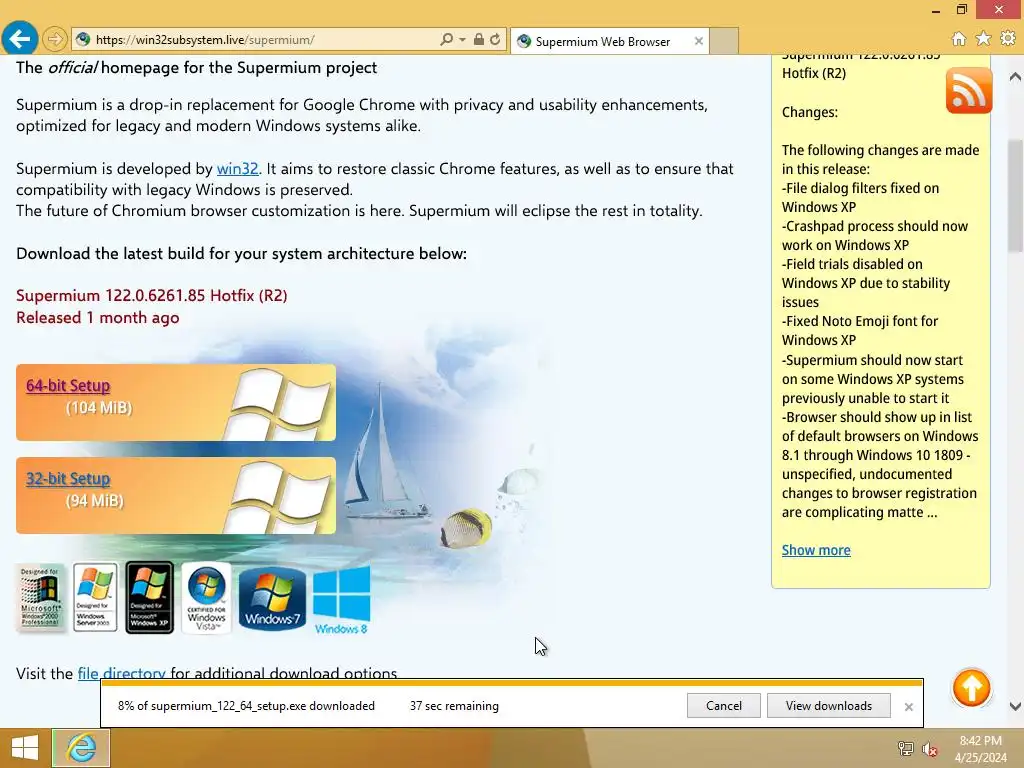Cancel the supermium setup download
Image resolution: width=1024 pixels, height=768 pixels.
tap(724, 705)
